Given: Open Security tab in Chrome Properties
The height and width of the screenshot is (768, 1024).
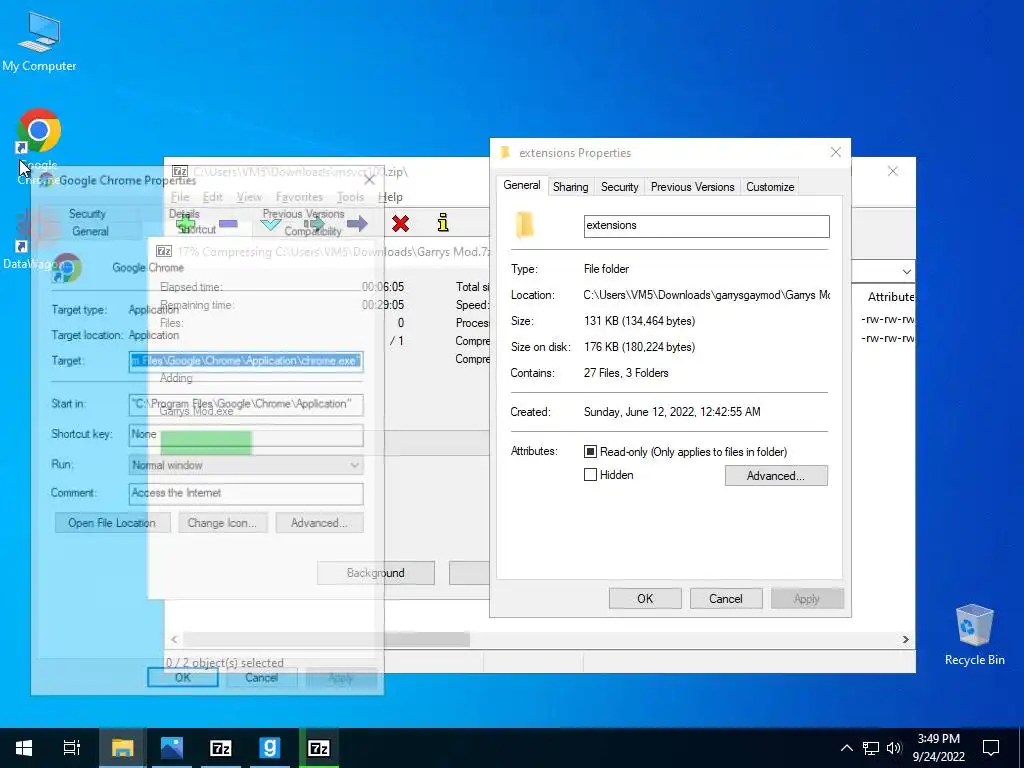Looking at the screenshot, I should click(87, 214).
